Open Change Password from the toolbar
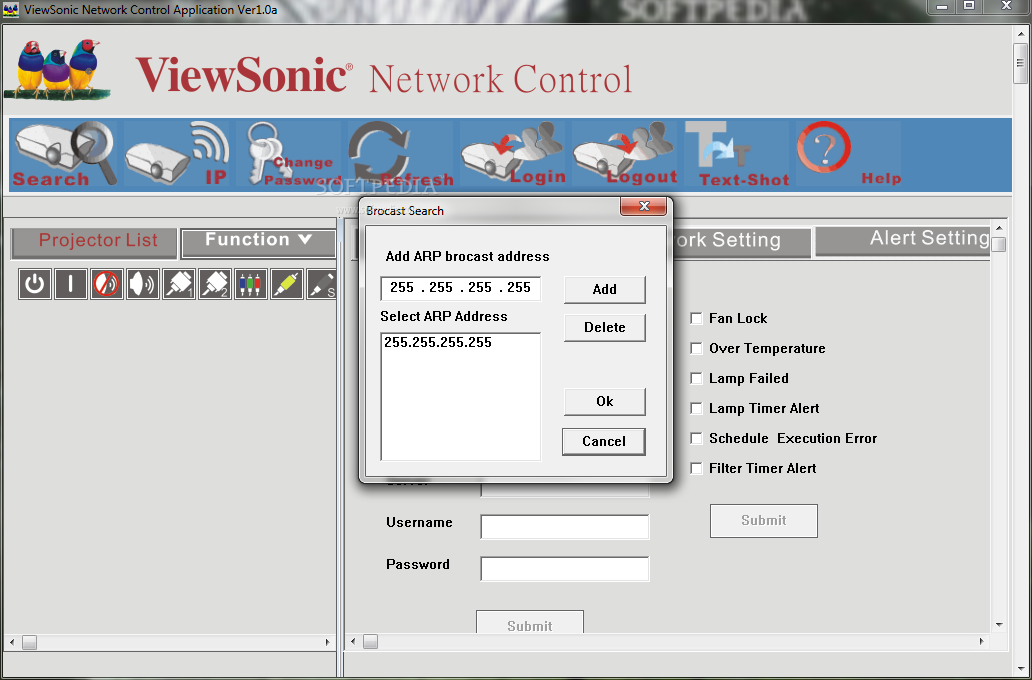1032x680 pixels. [x=288, y=154]
